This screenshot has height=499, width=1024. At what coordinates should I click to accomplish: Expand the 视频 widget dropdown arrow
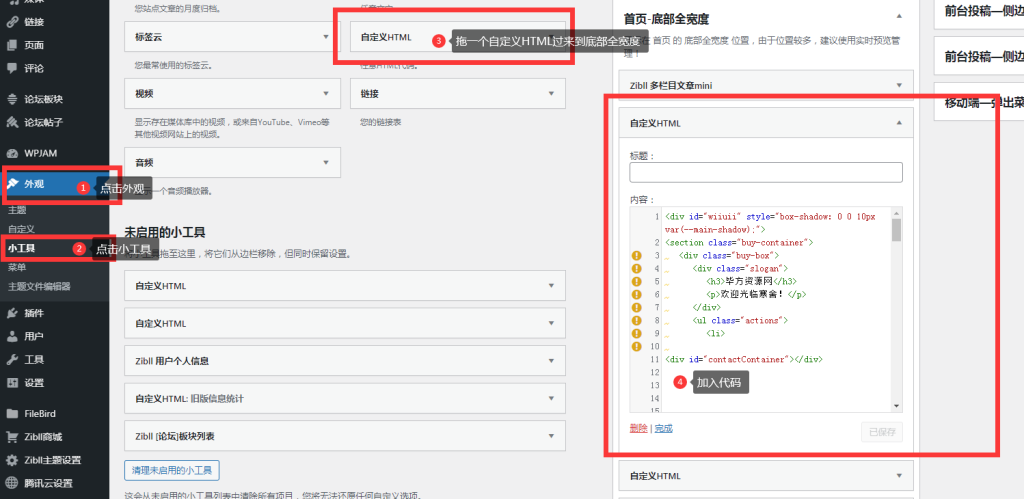click(x=326, y=94)
